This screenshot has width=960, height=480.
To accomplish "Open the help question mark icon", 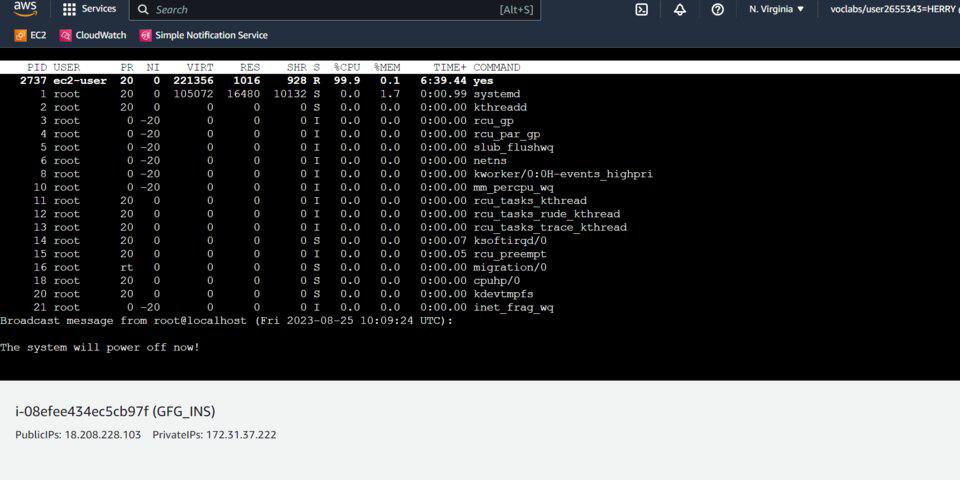I will tap(718, 9).
